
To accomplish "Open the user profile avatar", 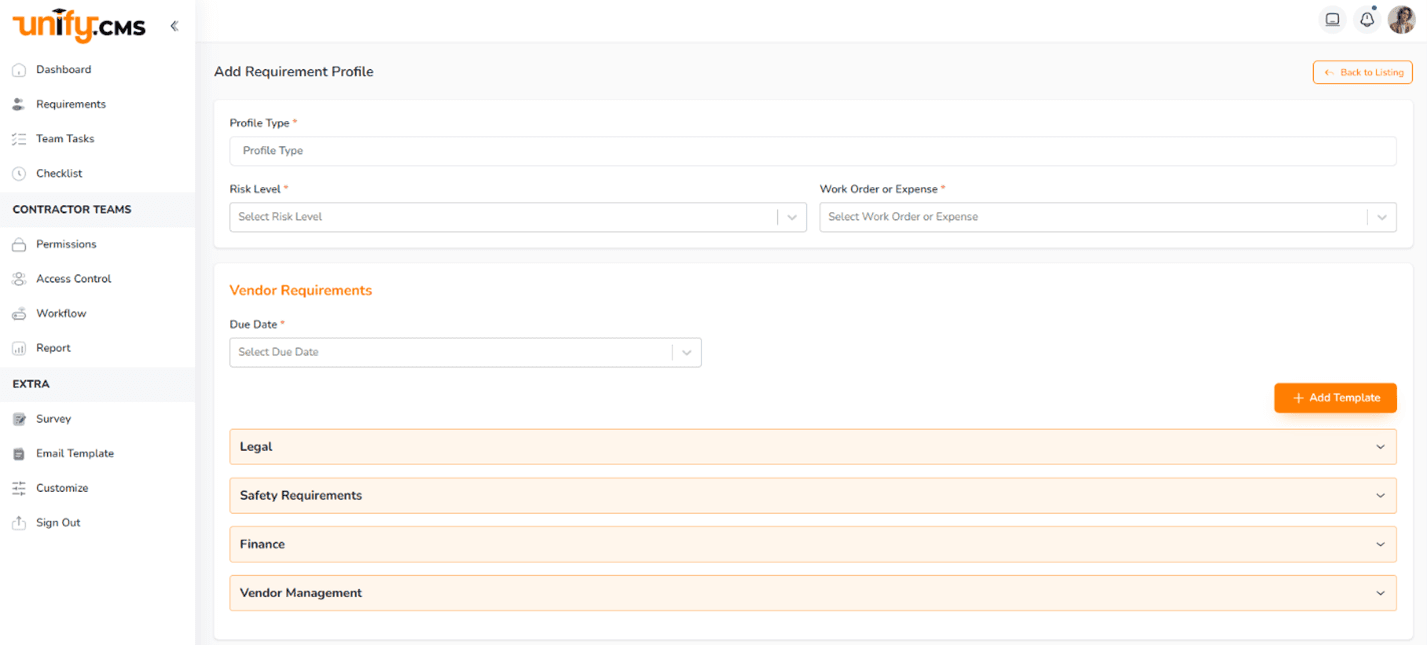I will coord(1401,19).
